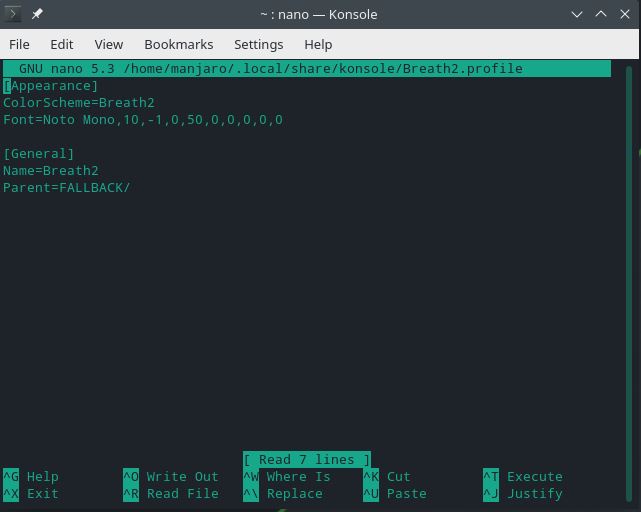This screenshot has height=512, width=641.
Task: Click the terminal icon in the title bar
Action: 12,14
